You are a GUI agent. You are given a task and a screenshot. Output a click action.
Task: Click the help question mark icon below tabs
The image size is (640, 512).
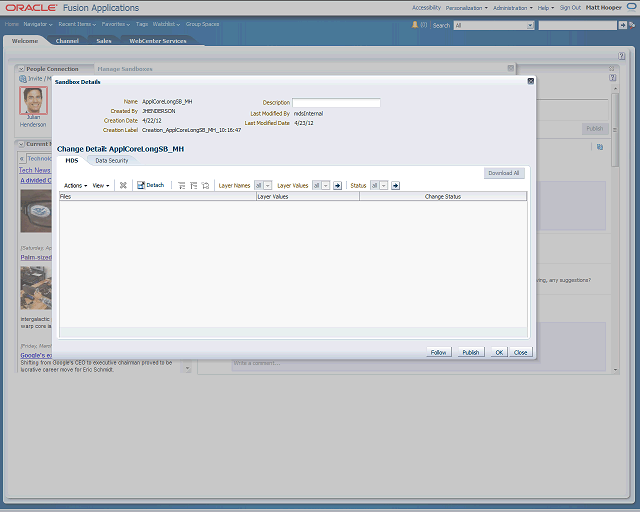tap(621, 56)
